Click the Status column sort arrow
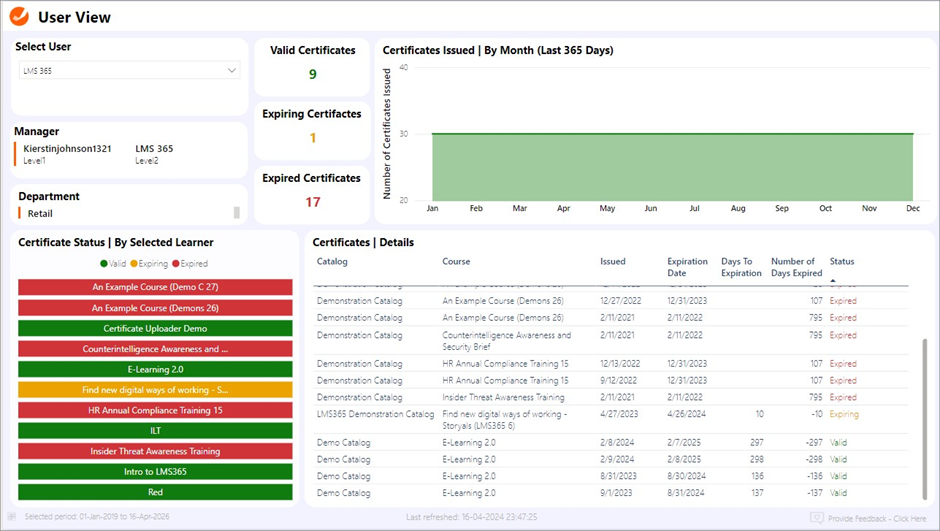The width and height of the screenshot is (940, 531). click(834, 280)
